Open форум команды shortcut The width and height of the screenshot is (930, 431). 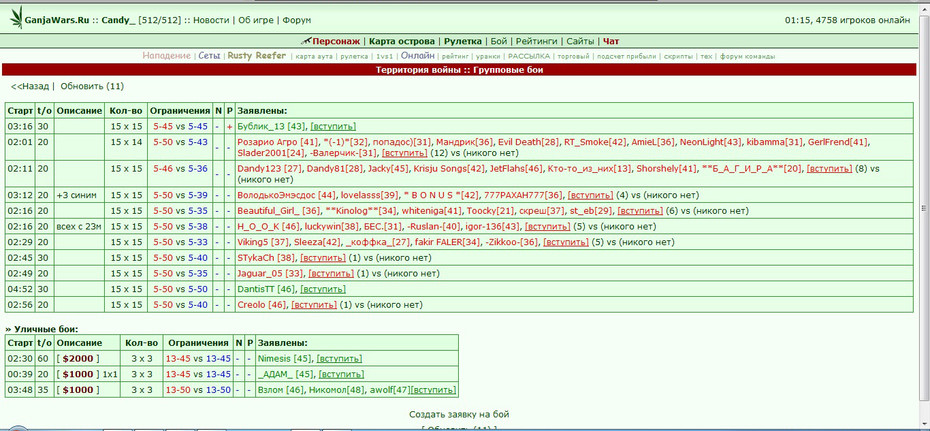[747, 56]
